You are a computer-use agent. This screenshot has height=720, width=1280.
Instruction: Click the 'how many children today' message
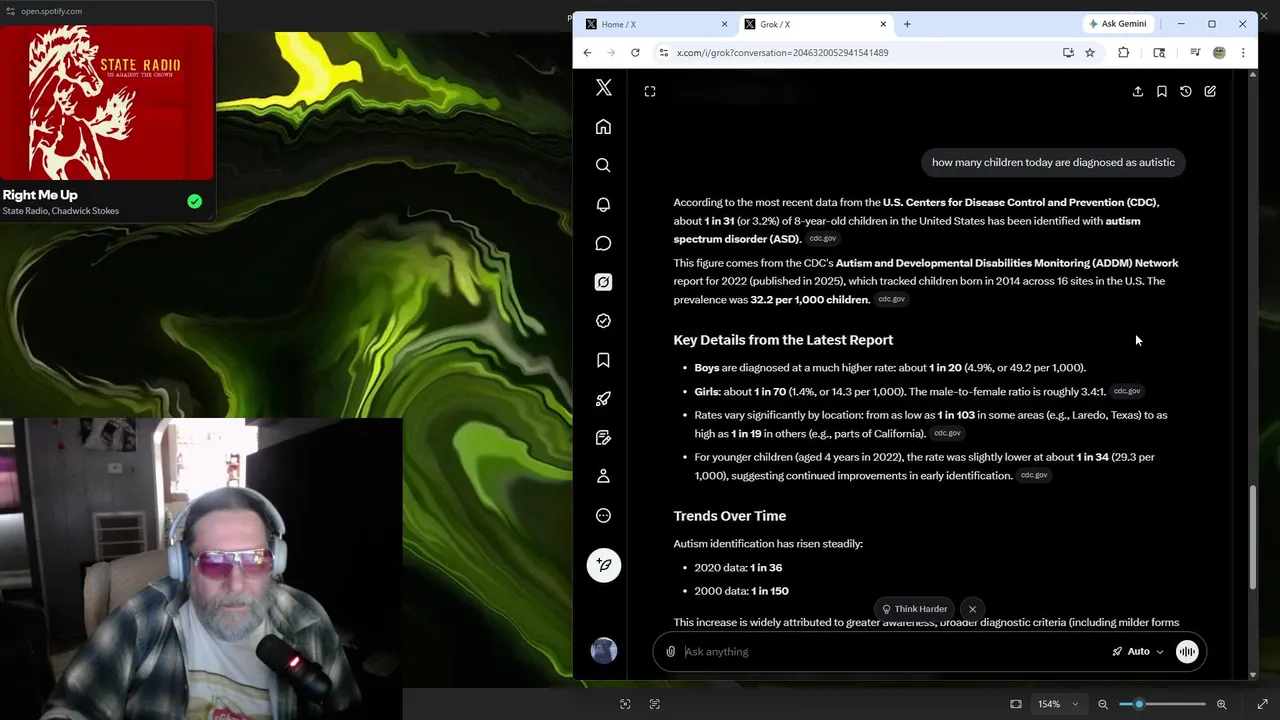[1053, 162]
